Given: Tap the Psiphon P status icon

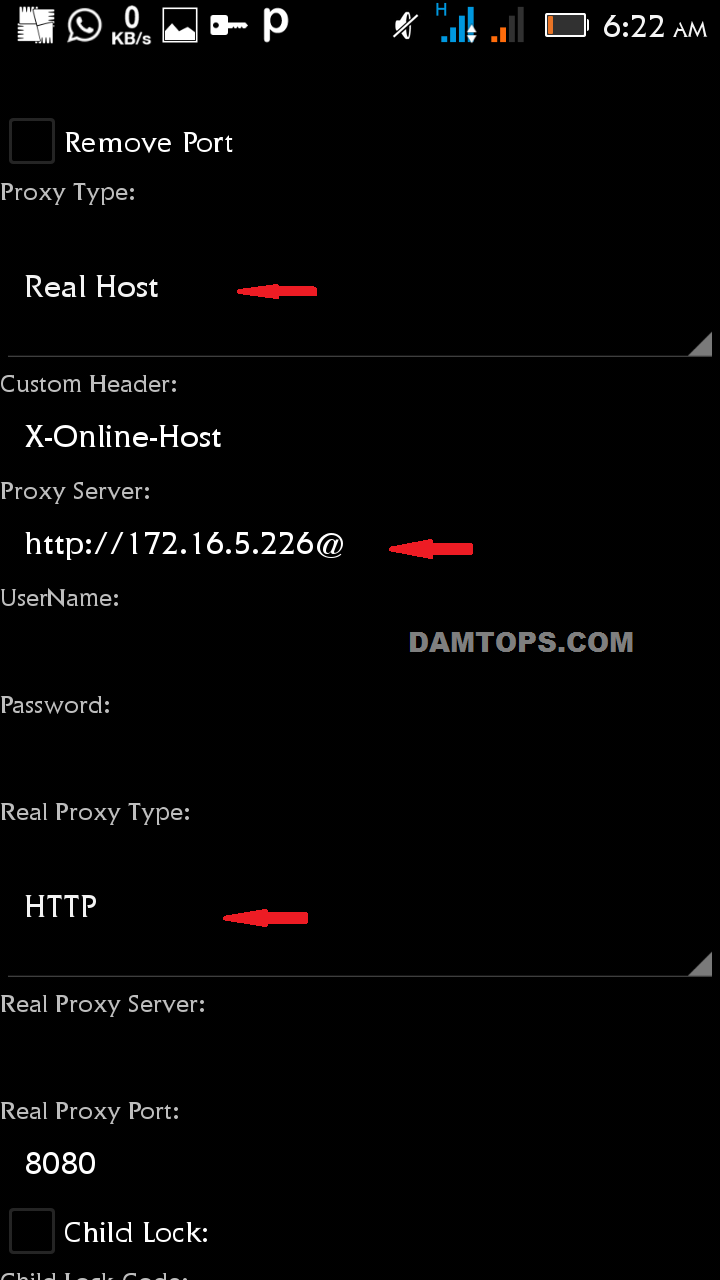Looking at the screenshot, I should (x=275, y=24).
